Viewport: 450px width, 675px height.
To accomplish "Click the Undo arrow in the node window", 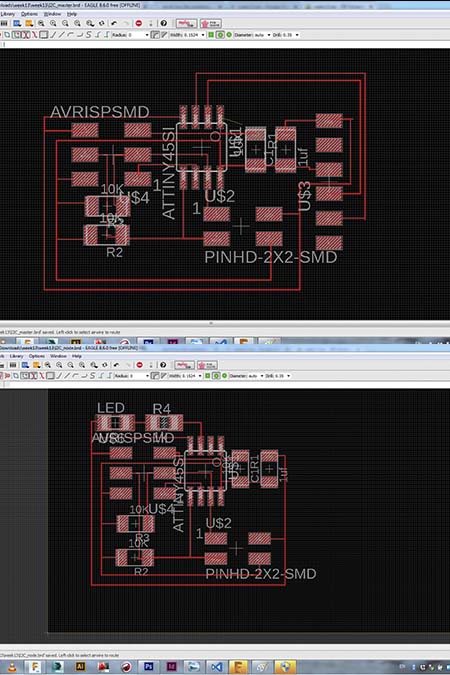I will coord(116,365).
